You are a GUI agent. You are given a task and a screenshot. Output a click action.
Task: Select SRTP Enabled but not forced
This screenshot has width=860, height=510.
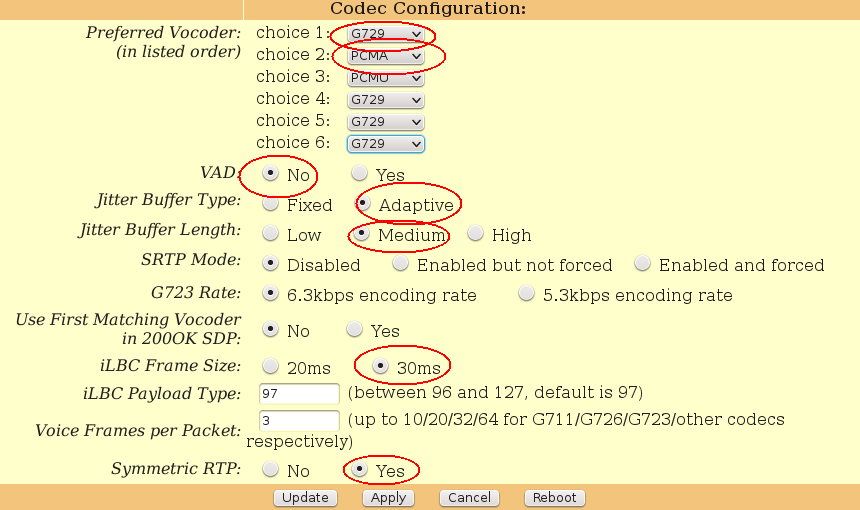tap(400, 264)
